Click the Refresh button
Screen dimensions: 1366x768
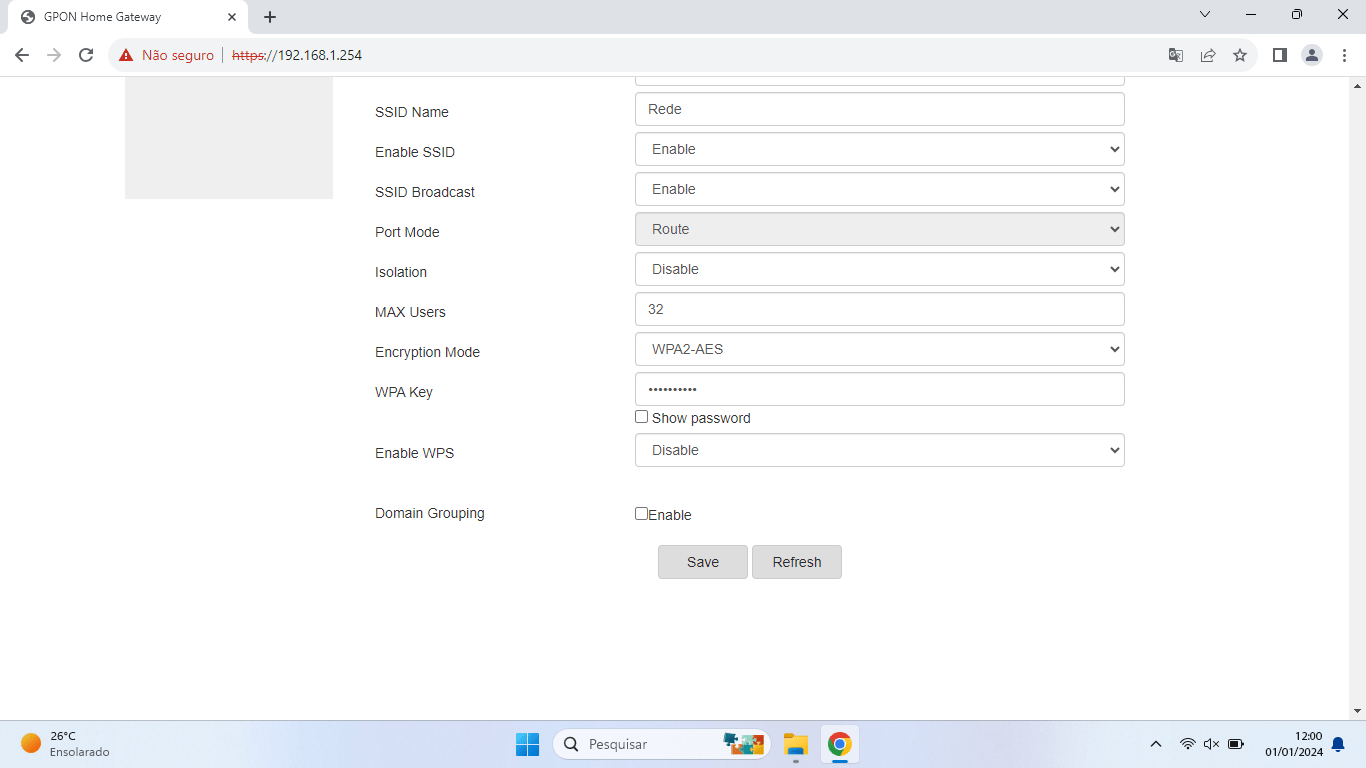click(x=797, y=562)
